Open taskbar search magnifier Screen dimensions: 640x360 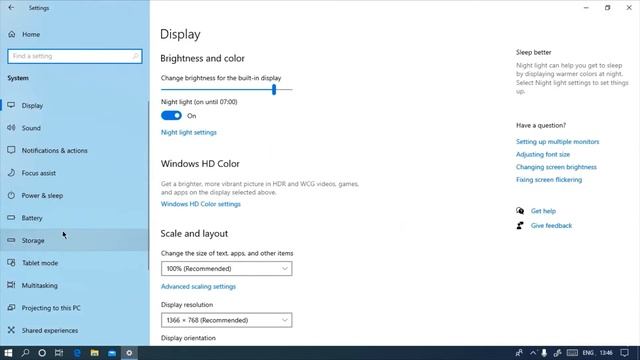[x=25, y=353]
